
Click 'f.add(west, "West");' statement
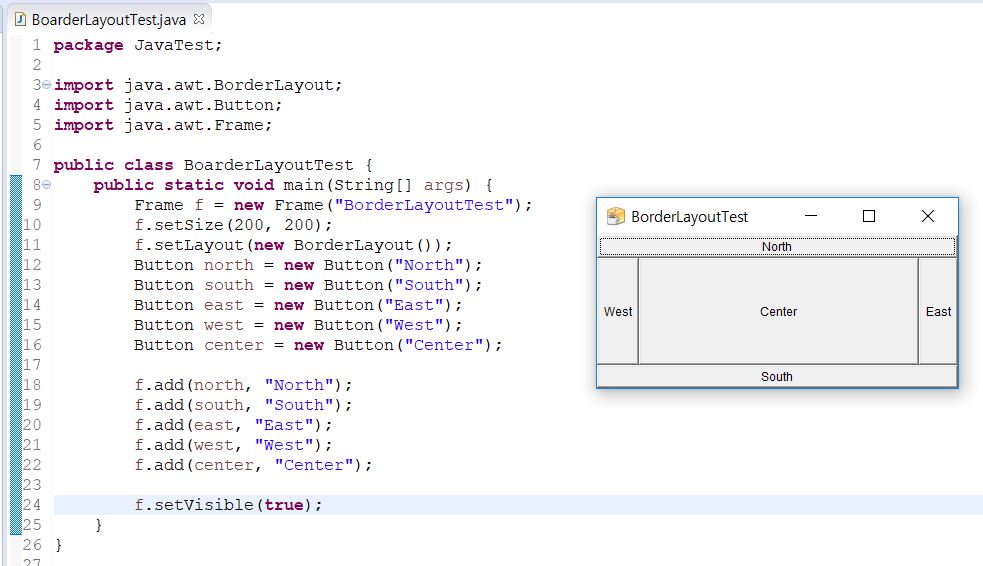tap(233, 445)
